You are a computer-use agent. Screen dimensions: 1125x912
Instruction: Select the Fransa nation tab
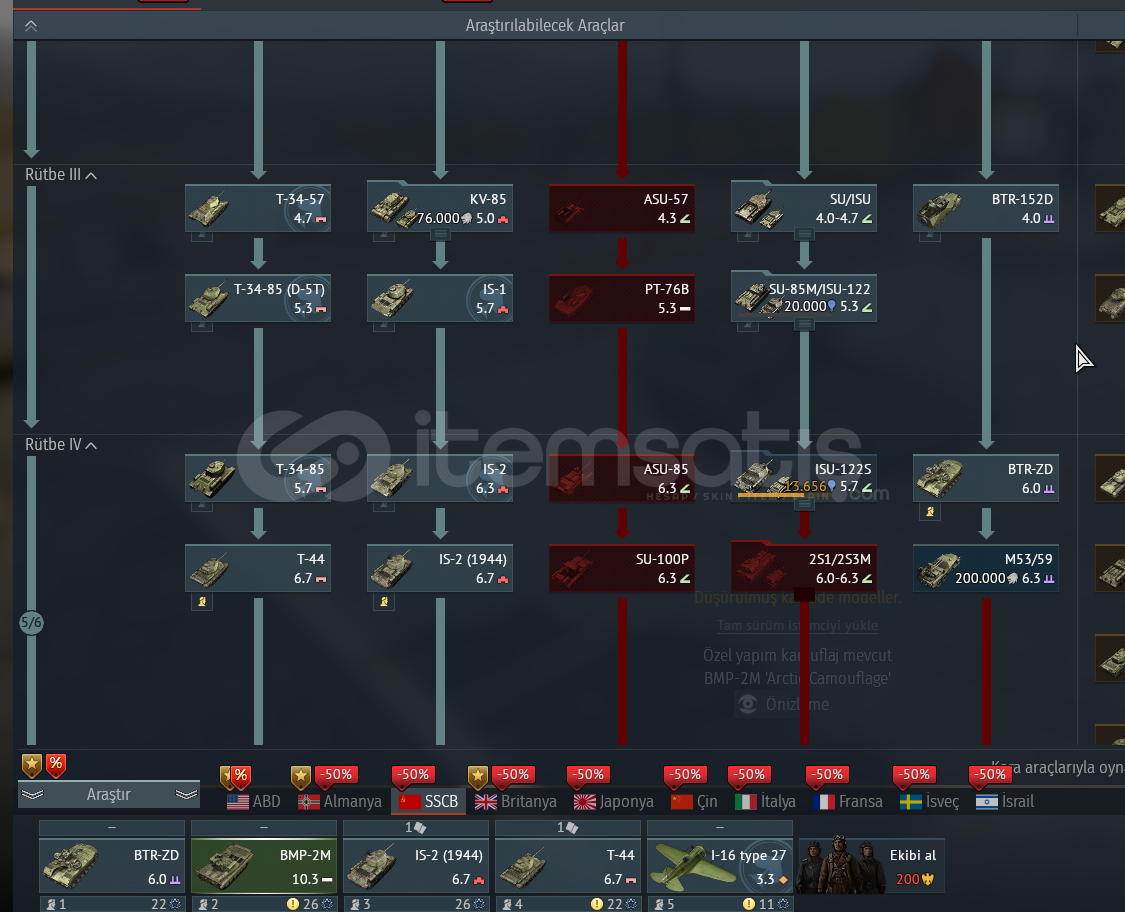[847, 801]
